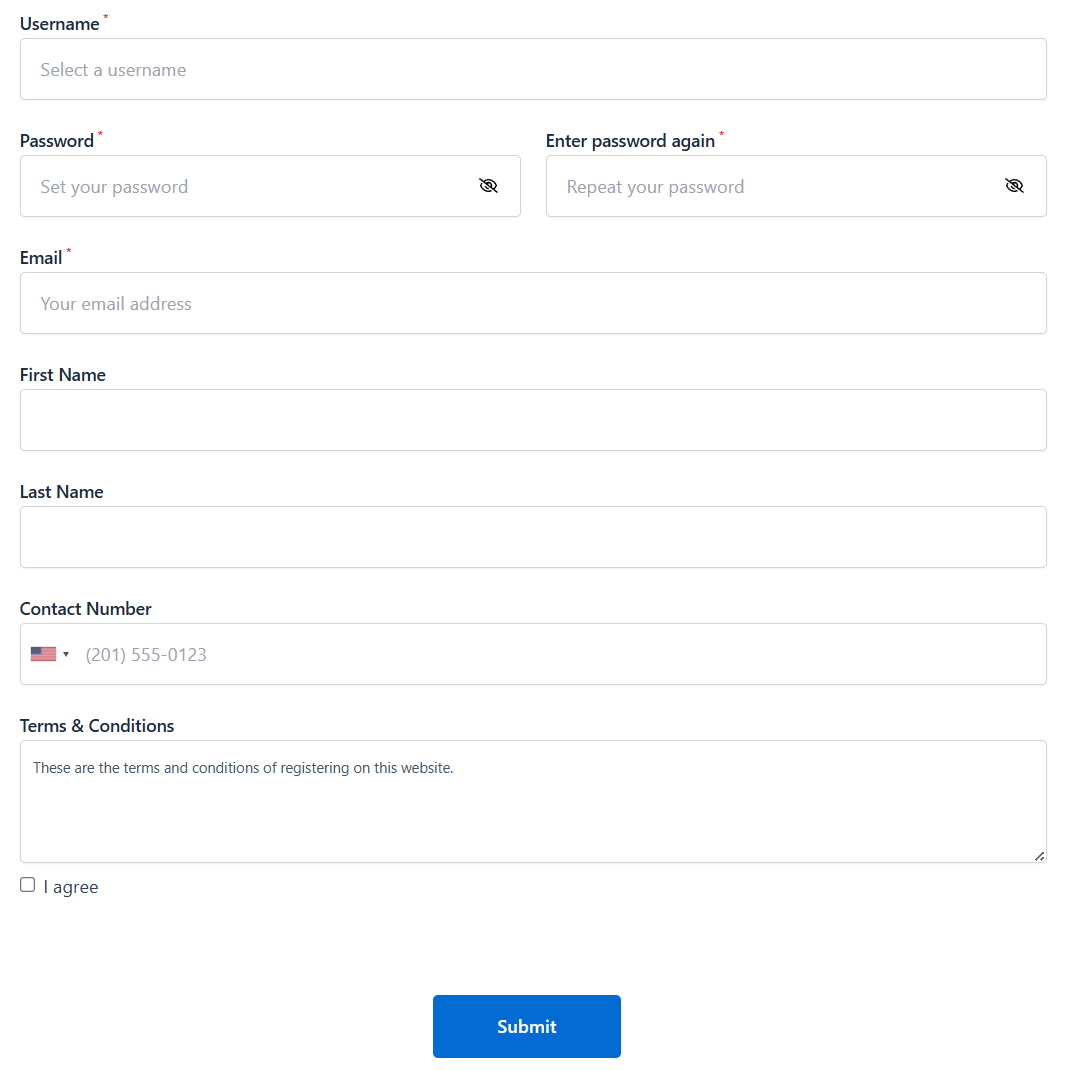This screenshot has width=1067, height=1071.
Task: Select the Your email address field
Action: [533, 303]
